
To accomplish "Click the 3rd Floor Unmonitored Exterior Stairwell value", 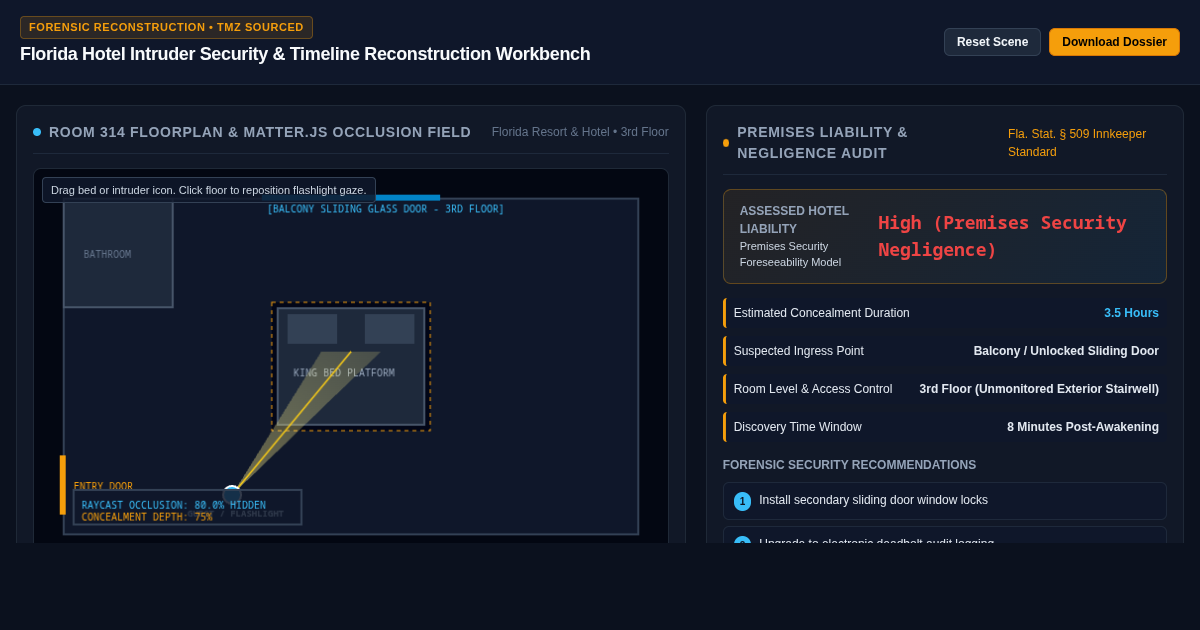I will click(1039, 389).
